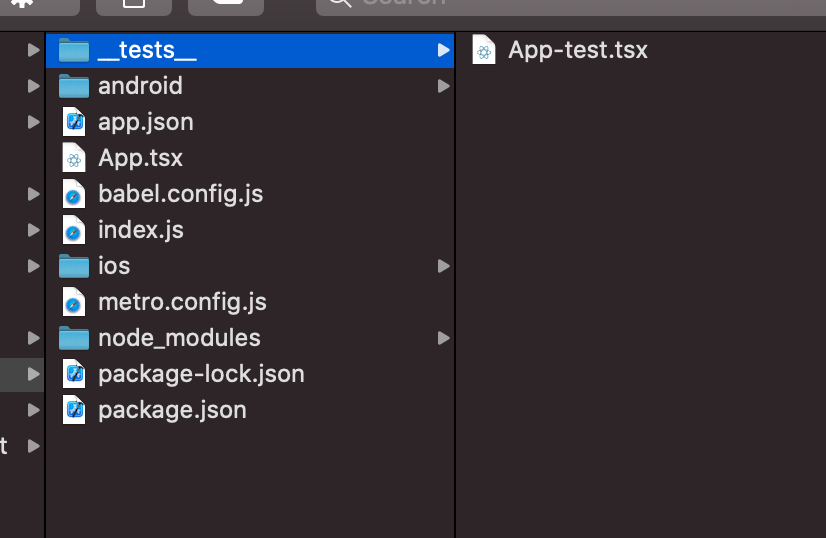Expand the node_modules folder arrow

click(x=443, y=338)
